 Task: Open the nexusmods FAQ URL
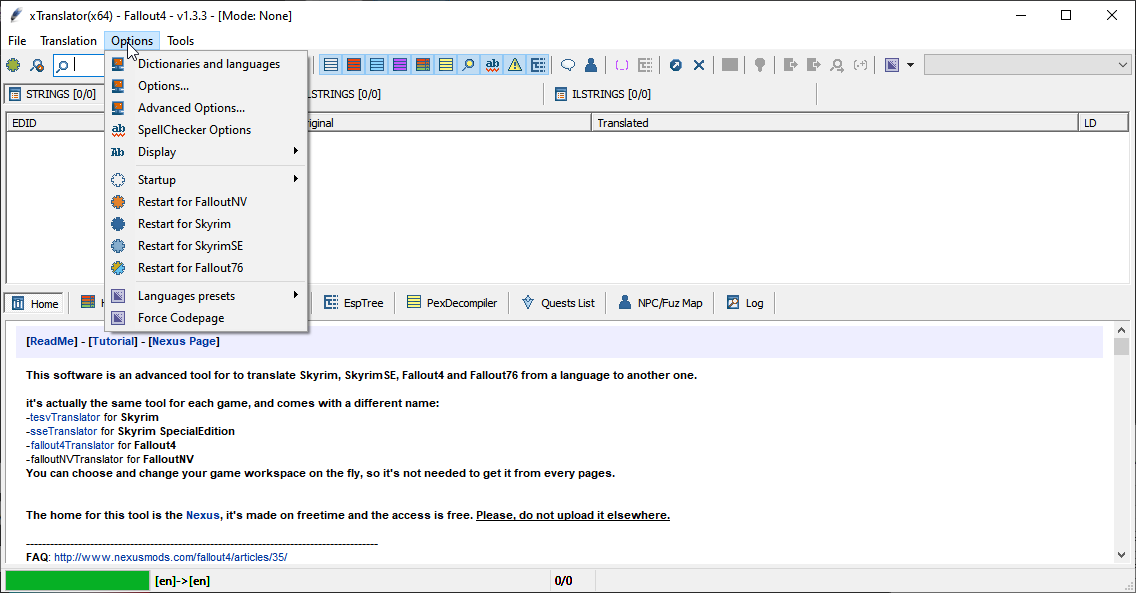click(x=170, y=558)
